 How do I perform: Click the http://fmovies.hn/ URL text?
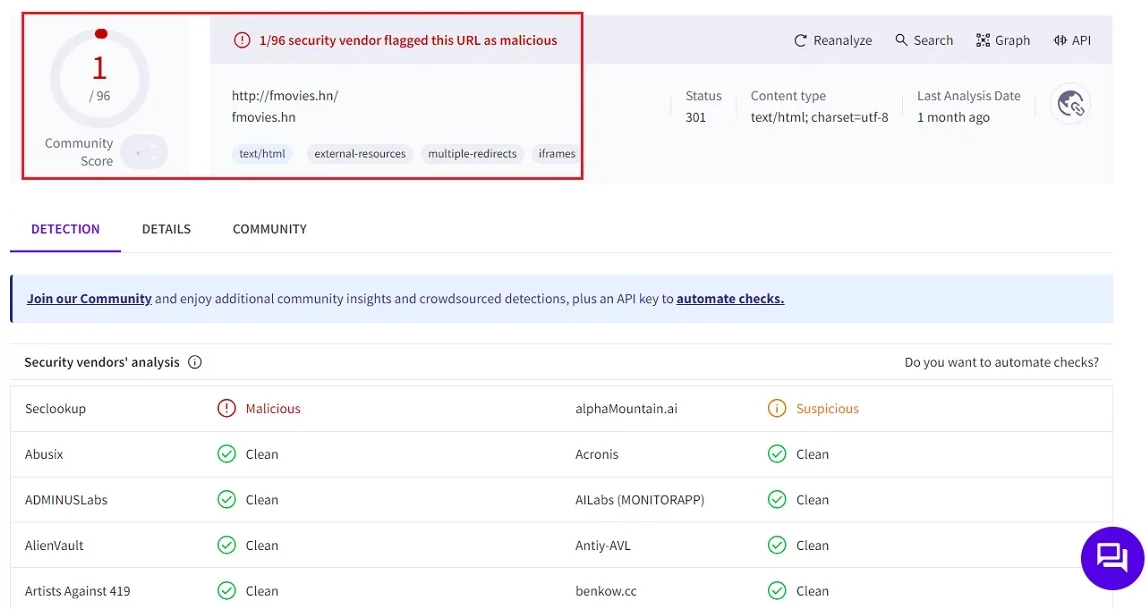click(285, 95)
